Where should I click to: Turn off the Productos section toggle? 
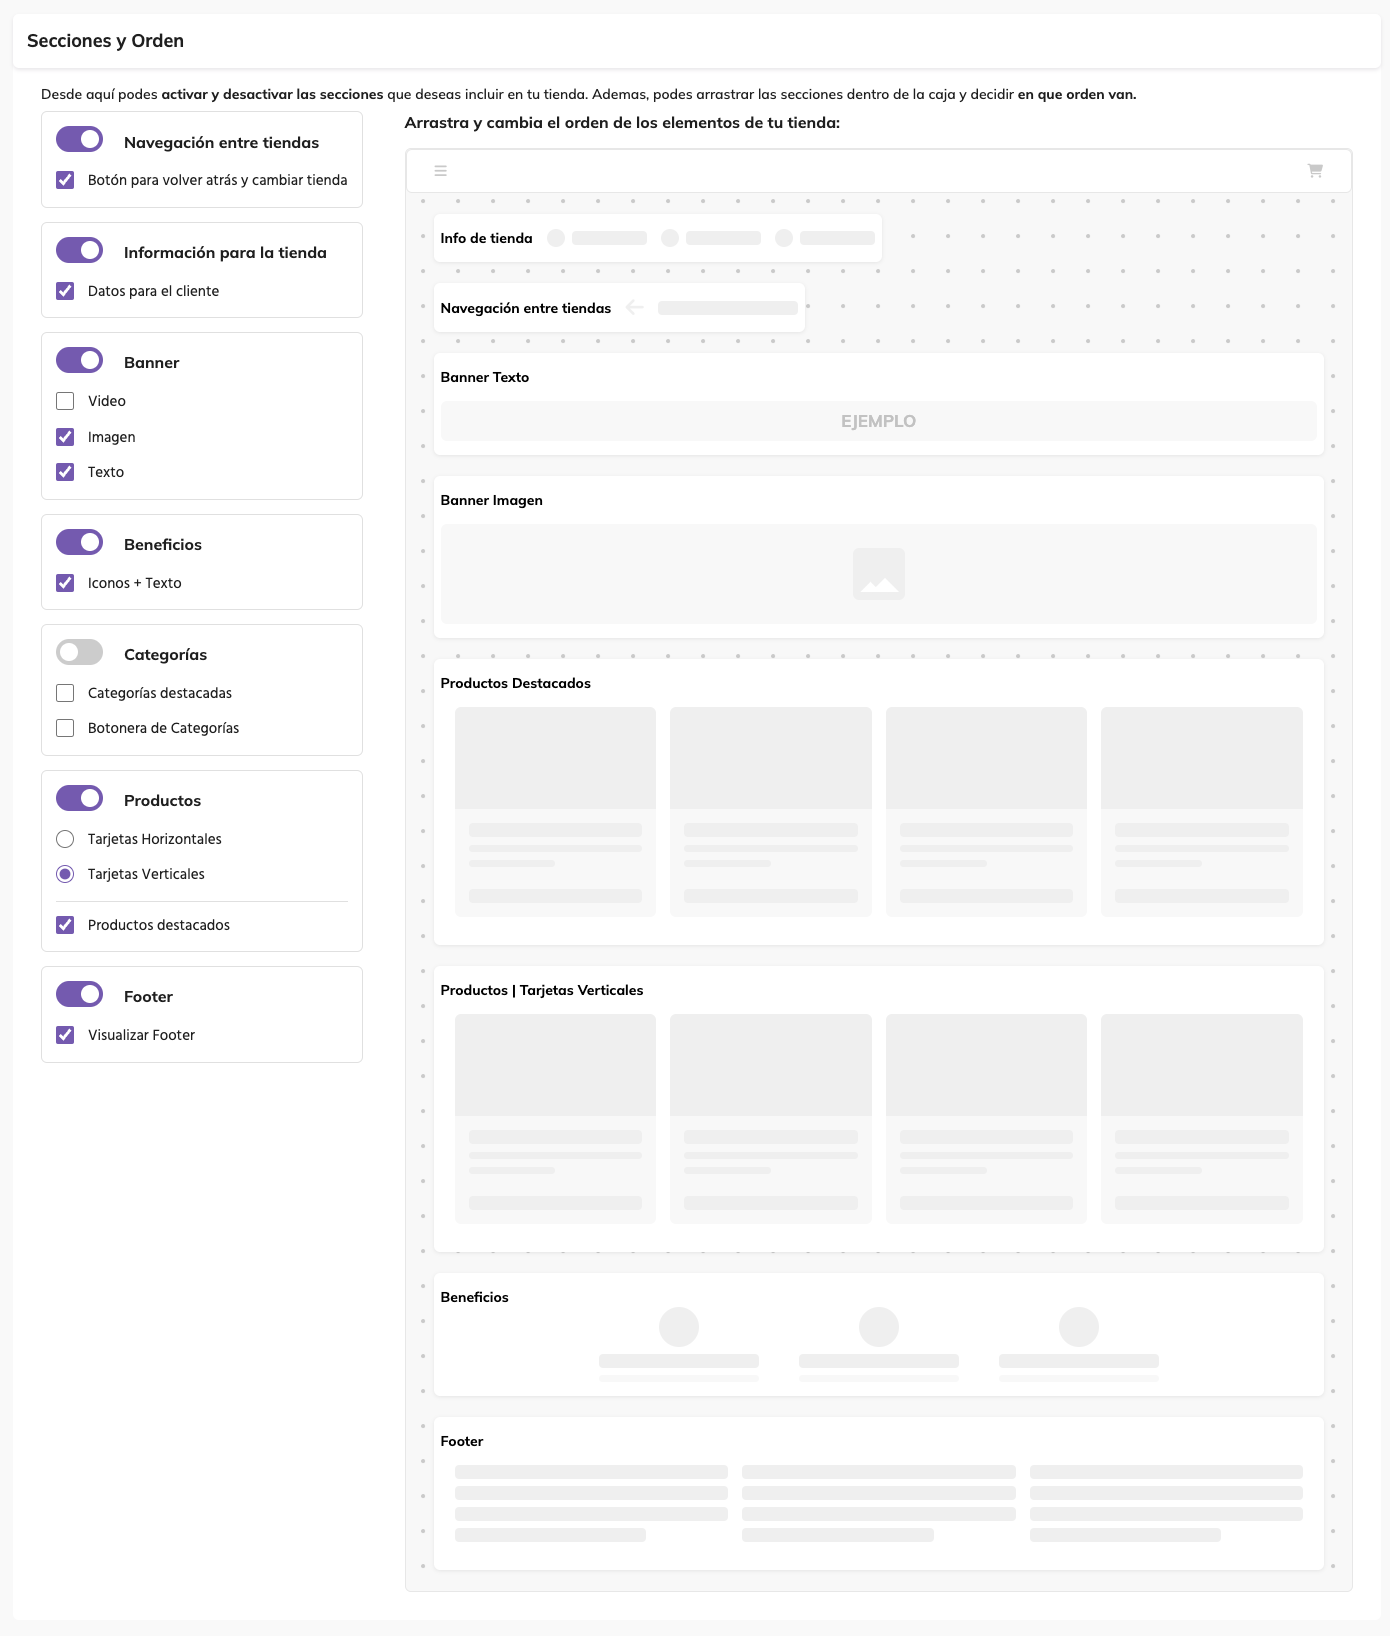tap(80, 798)
